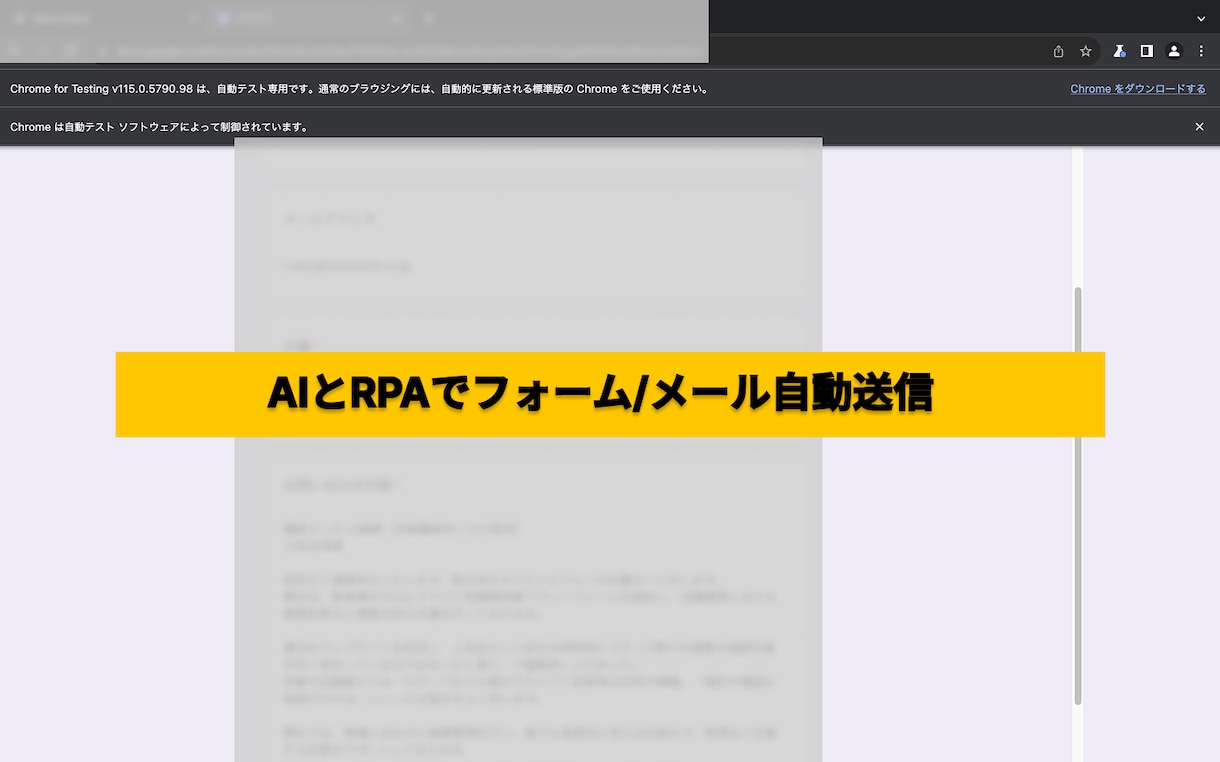Image resolution: width=1220 pixels, height=762 pixels.
Task: Dismiss the automated test software infobar
Action: coord(1200,127)
